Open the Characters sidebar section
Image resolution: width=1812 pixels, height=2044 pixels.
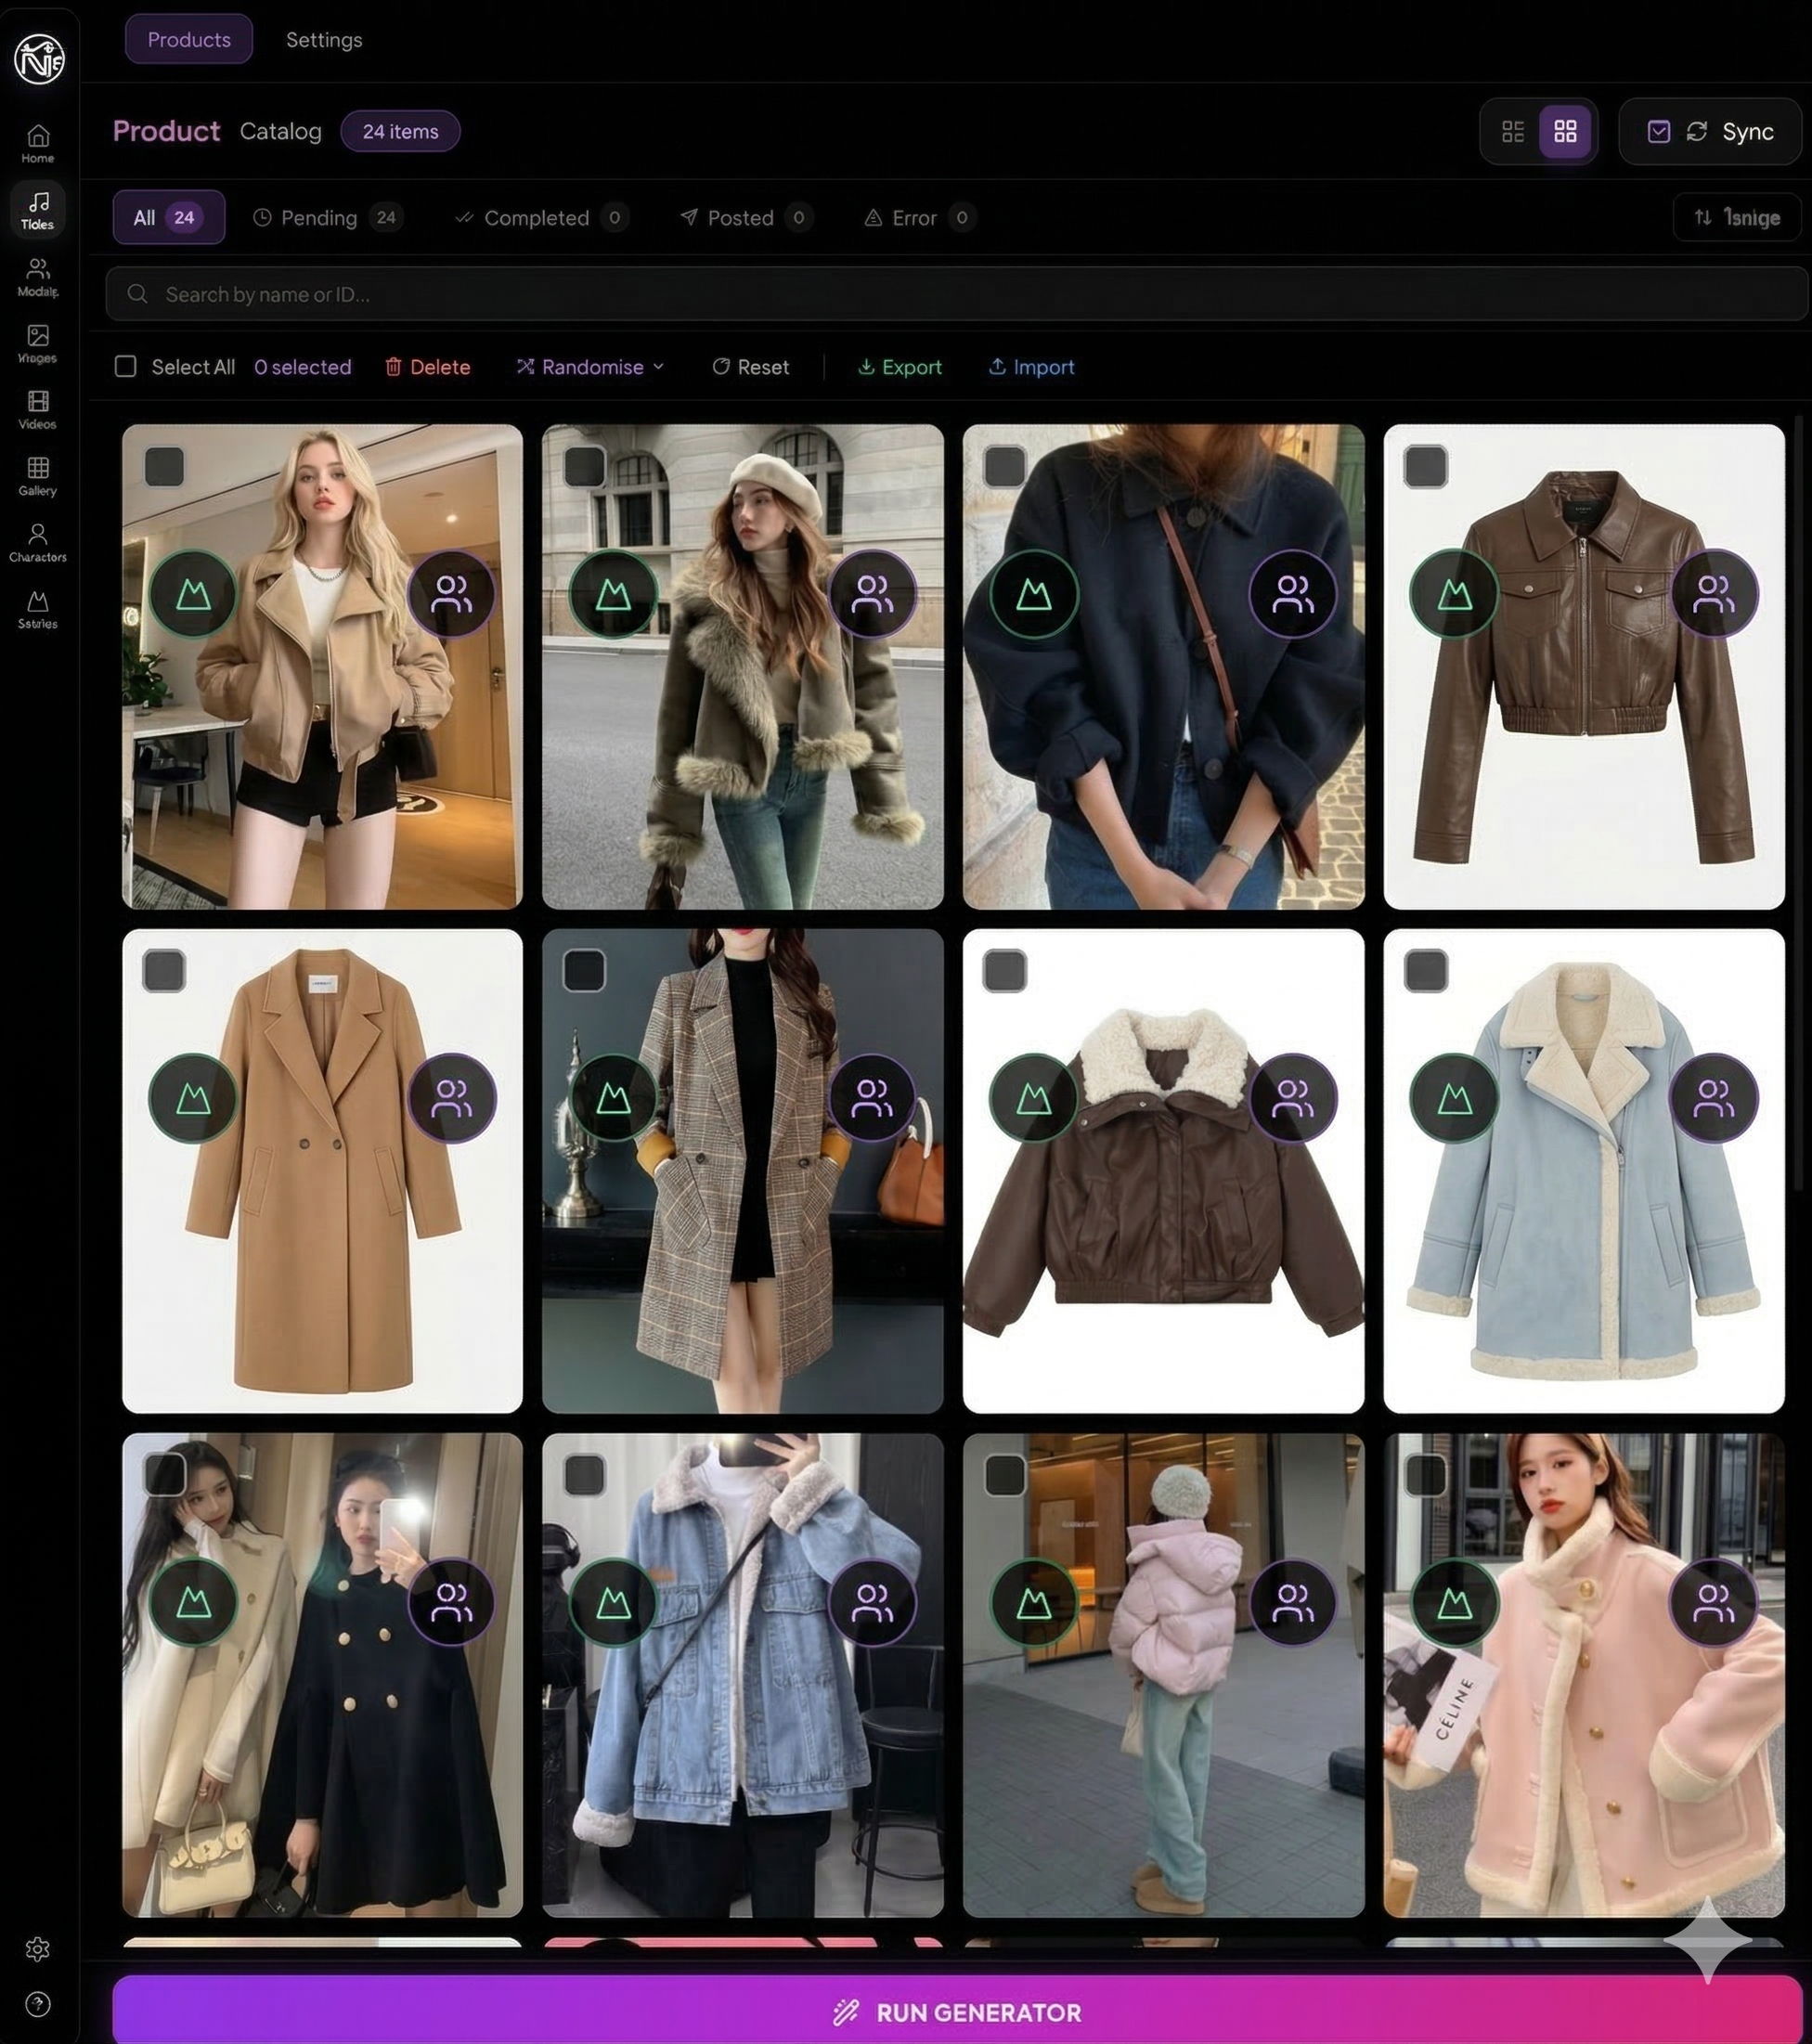[x=38, y=543]
